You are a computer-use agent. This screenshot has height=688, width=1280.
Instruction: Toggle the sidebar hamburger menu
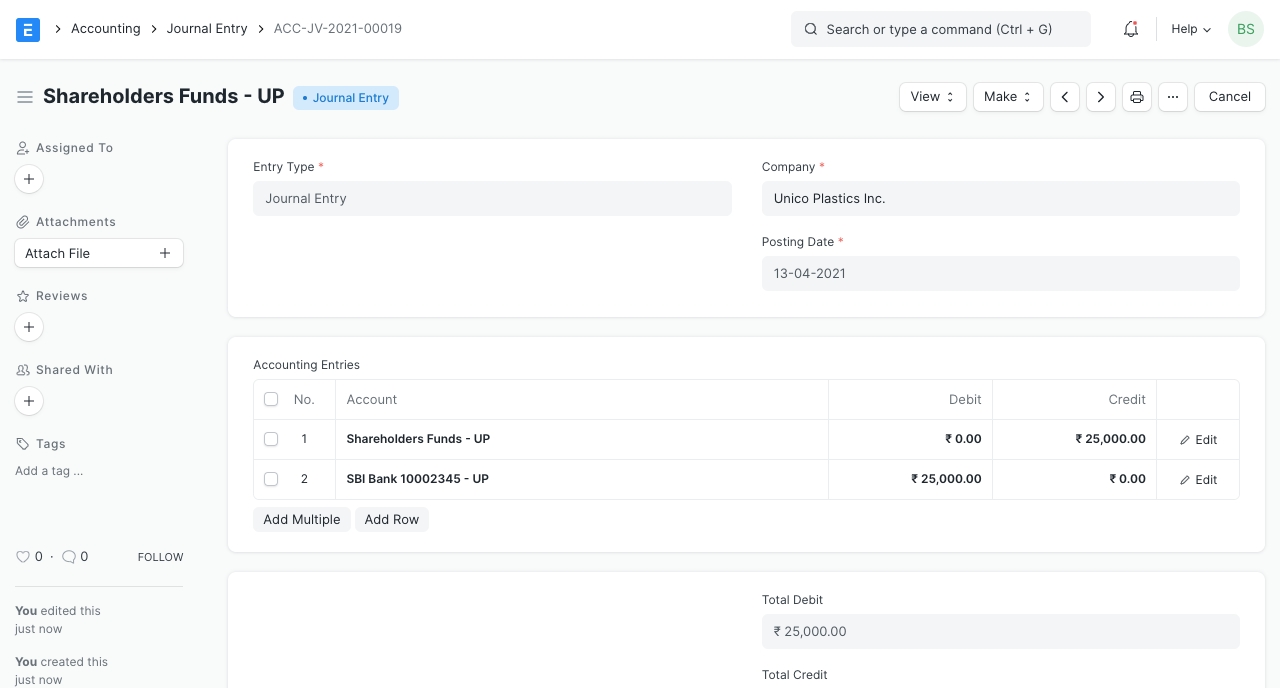pos(25,97)
